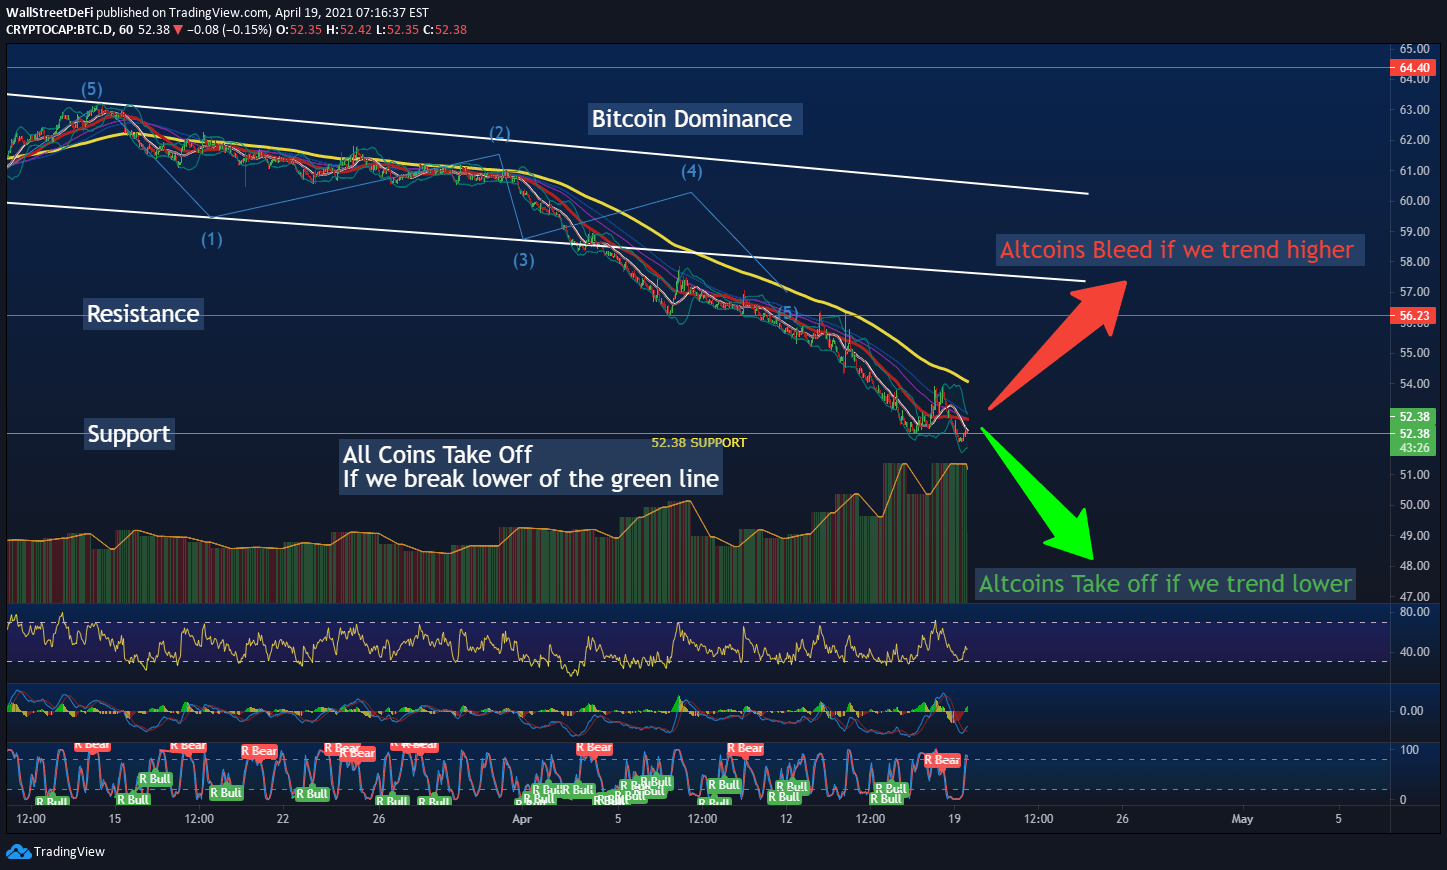Click the −0.08 (−0.15%) change value
Screen dimensions: 1447x870
coord(229,30)
